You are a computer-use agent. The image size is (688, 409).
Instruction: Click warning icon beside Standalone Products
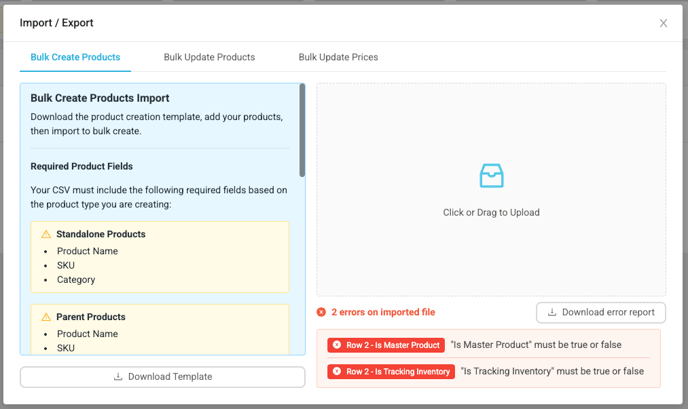coord(45,234)
